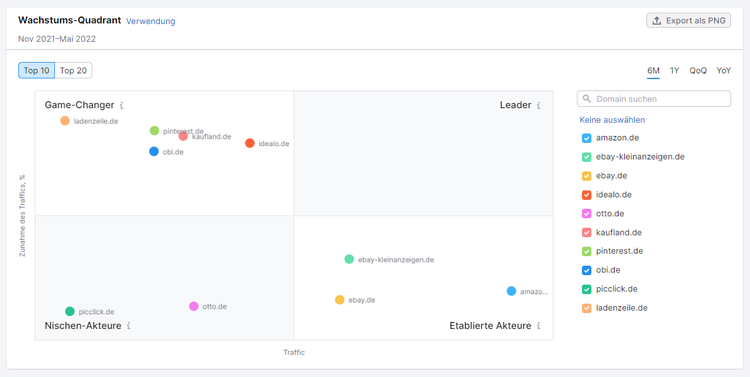750x377 pixels.
Task: Uncheck the ladenzeile.de checkbox
Action: click(587, 308)
